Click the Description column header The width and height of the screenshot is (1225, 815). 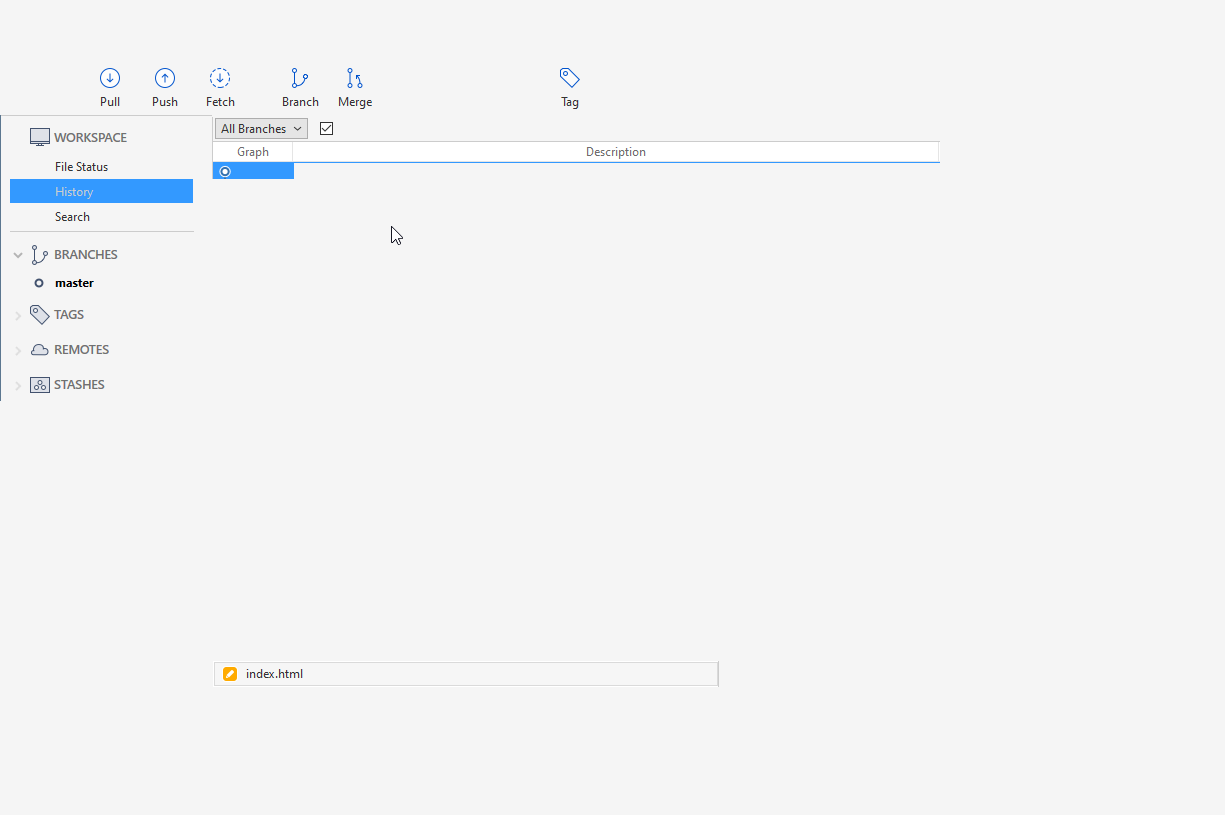tap(616, 152)
